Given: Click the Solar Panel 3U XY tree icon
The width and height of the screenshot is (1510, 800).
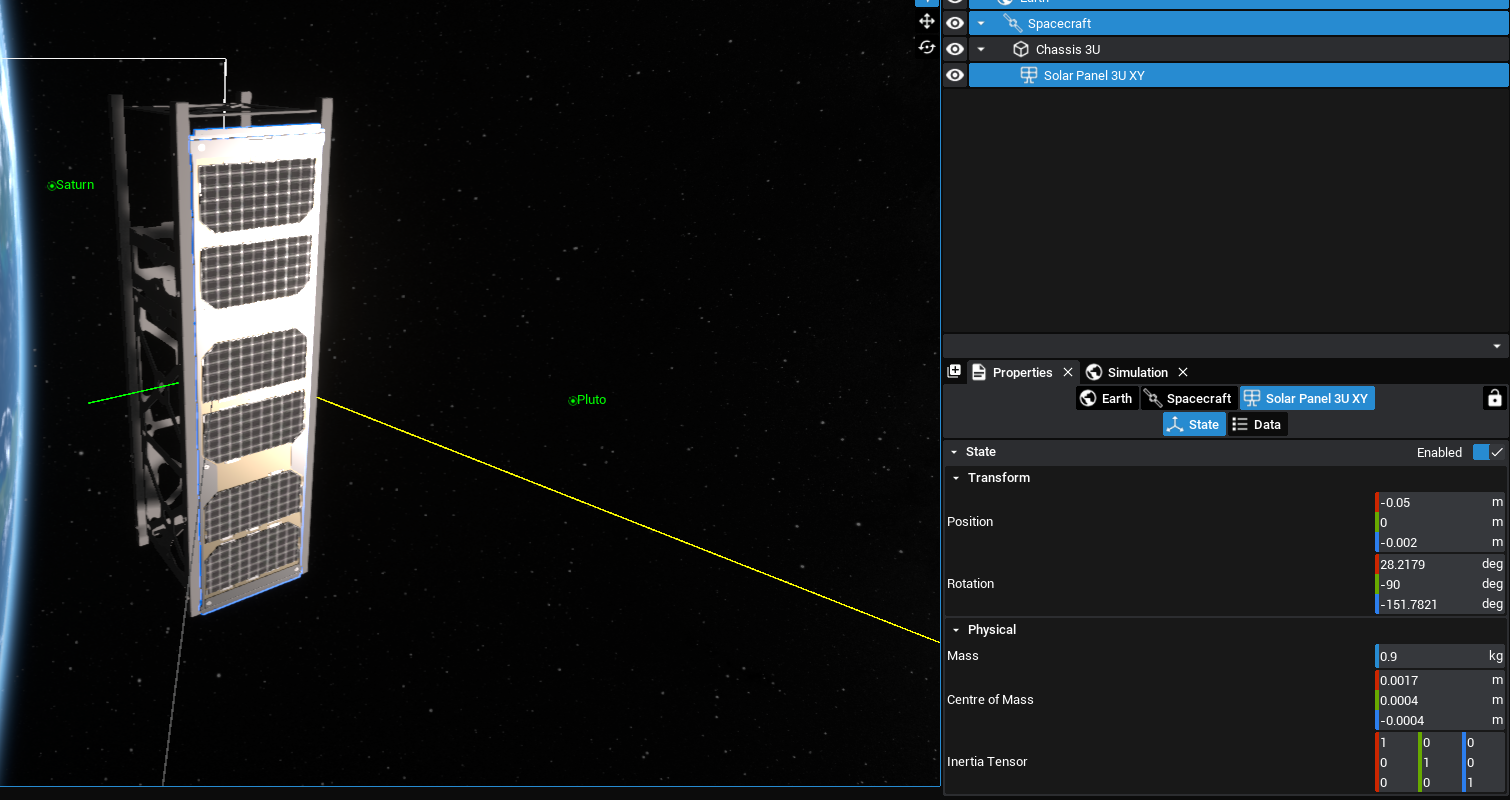Looking at the screenshot, I should point(1028,75).
